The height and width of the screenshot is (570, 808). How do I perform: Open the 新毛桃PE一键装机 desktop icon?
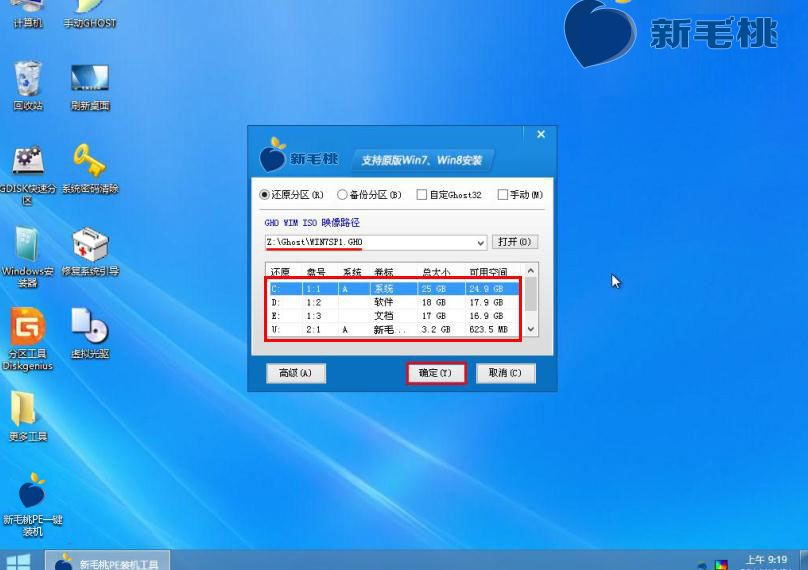tap(32, 505)
